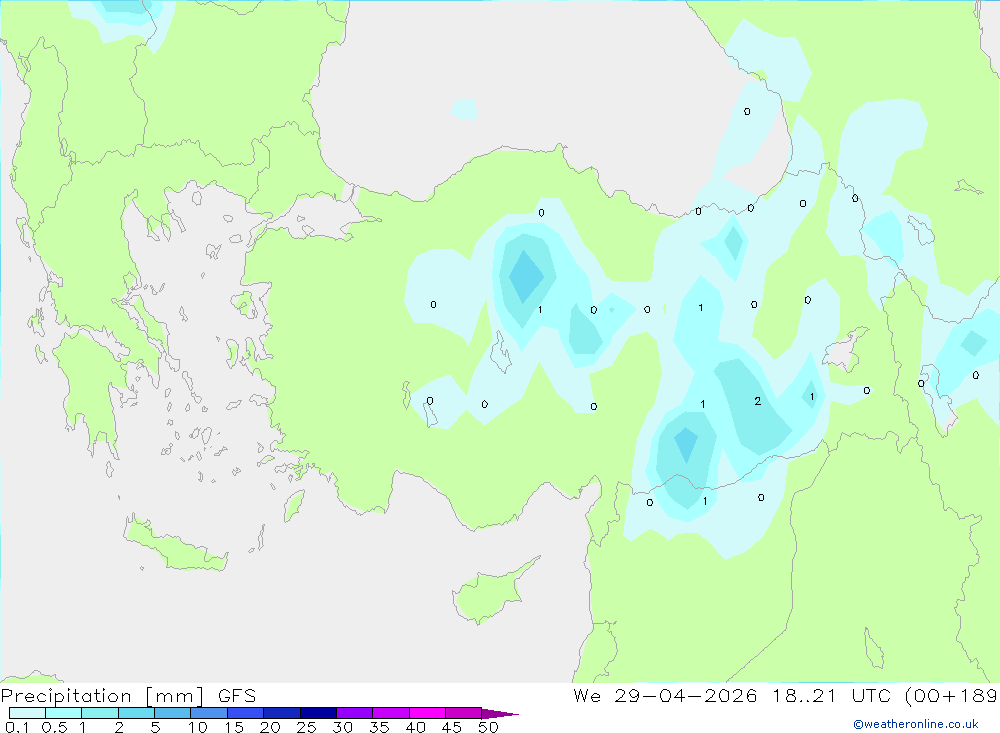
Task: Click the '2' precipitation value on map
Action: [x=758, y=401]
